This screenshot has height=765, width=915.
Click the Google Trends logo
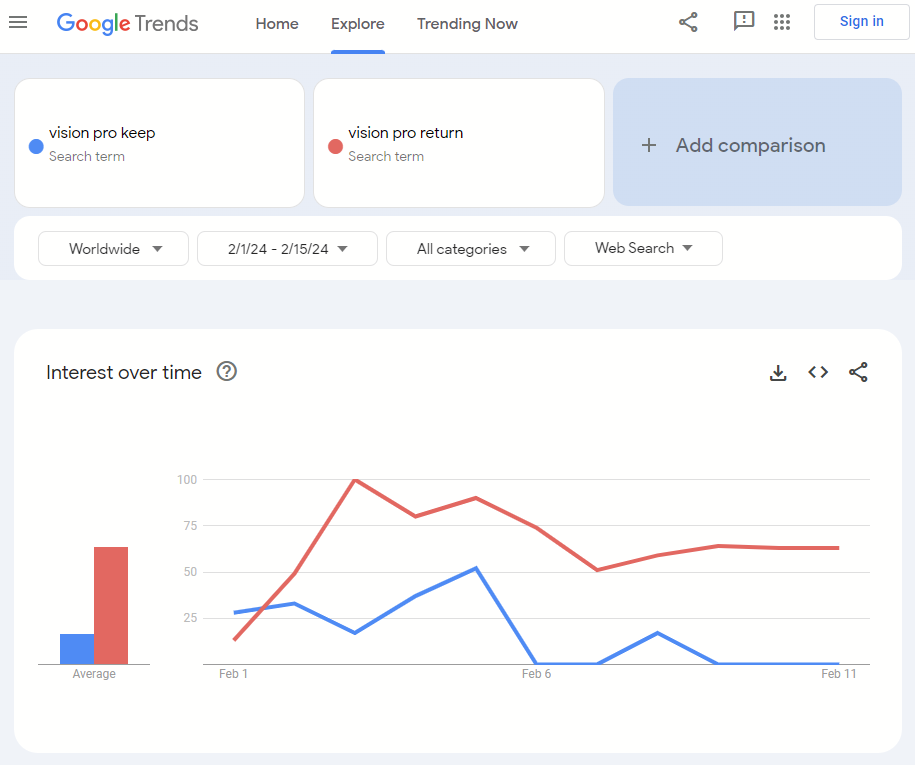(x=127, y=23)
